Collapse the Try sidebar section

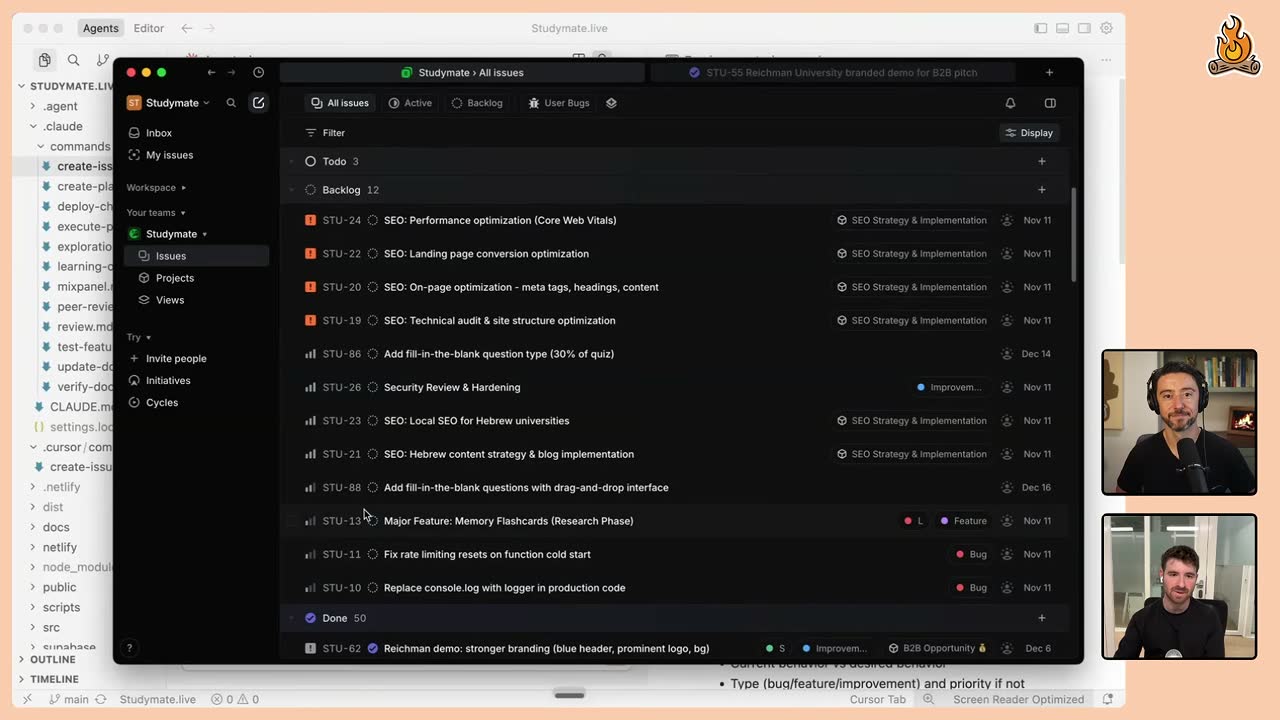(139, 337)
